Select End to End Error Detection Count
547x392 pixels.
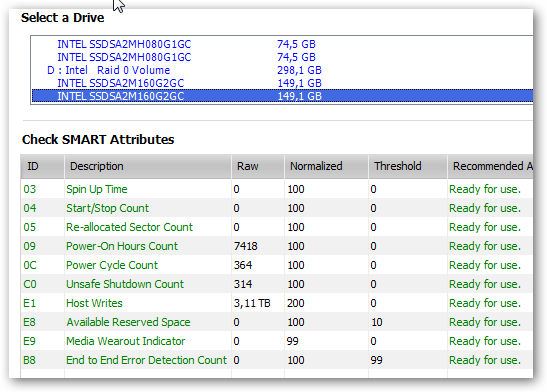147,360
